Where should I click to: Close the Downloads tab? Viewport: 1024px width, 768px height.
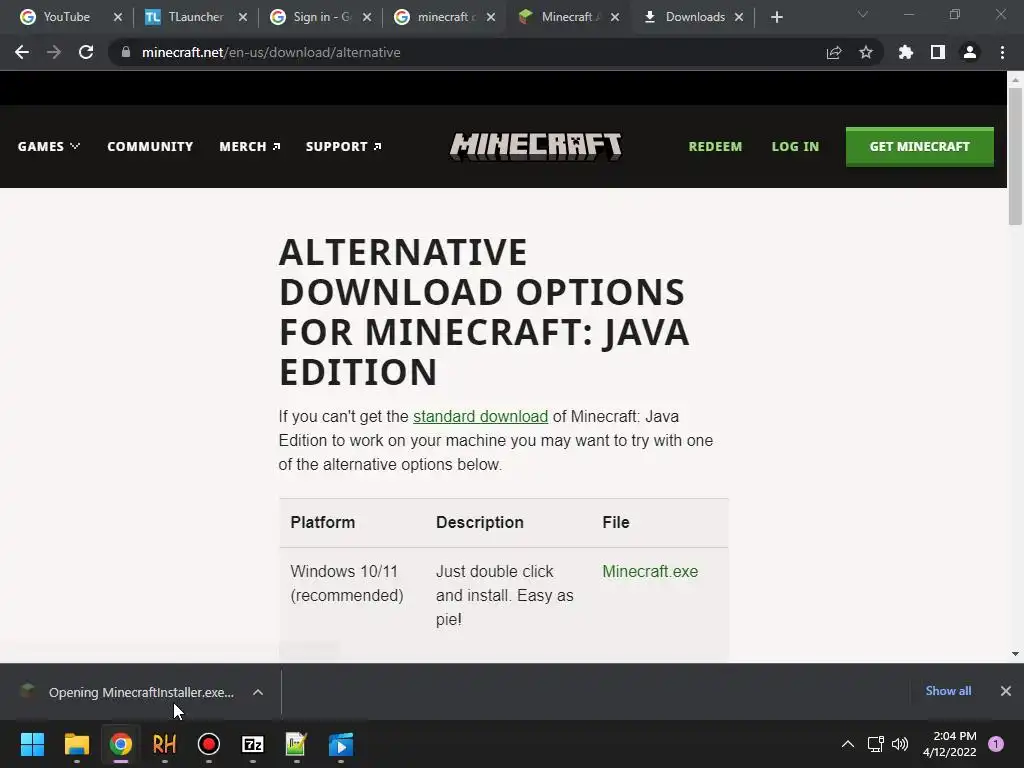[739, 17]
